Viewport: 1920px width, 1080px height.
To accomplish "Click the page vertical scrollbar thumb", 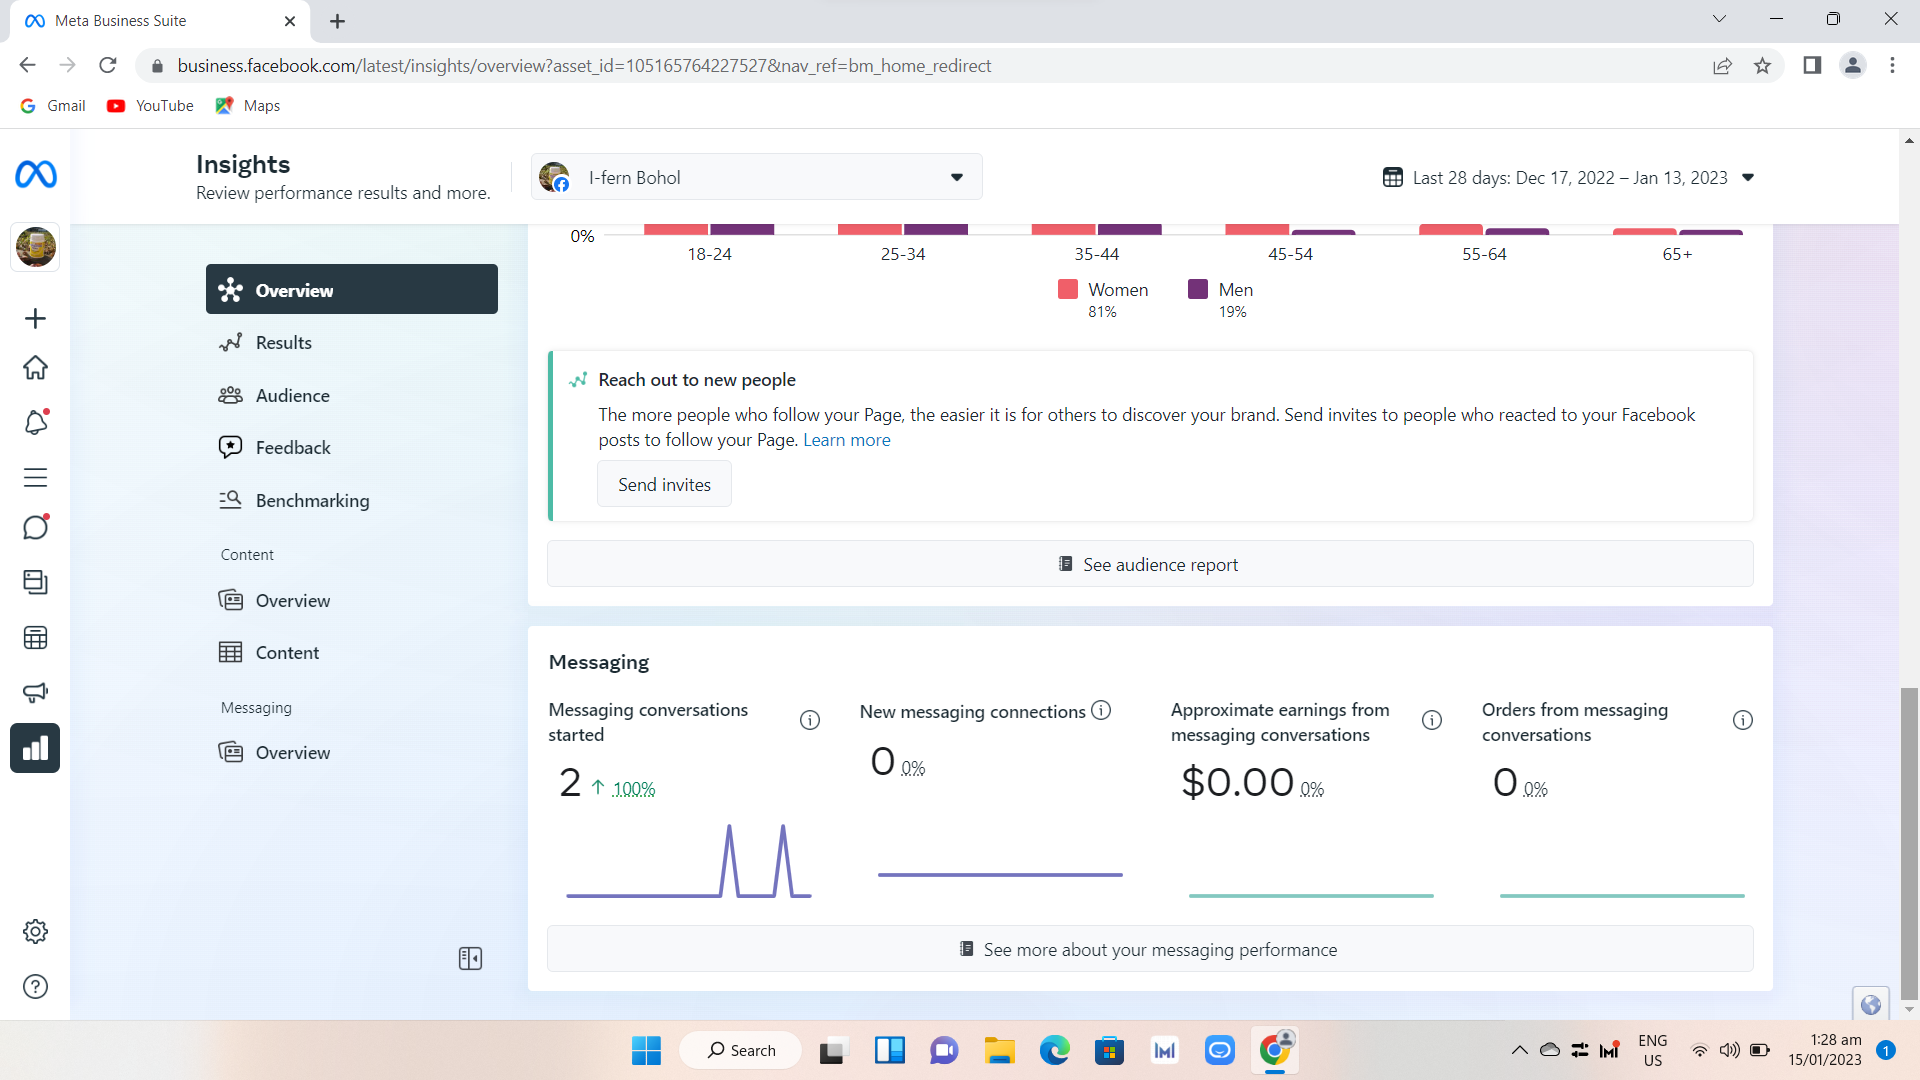I will click(x=1909, y=843).
